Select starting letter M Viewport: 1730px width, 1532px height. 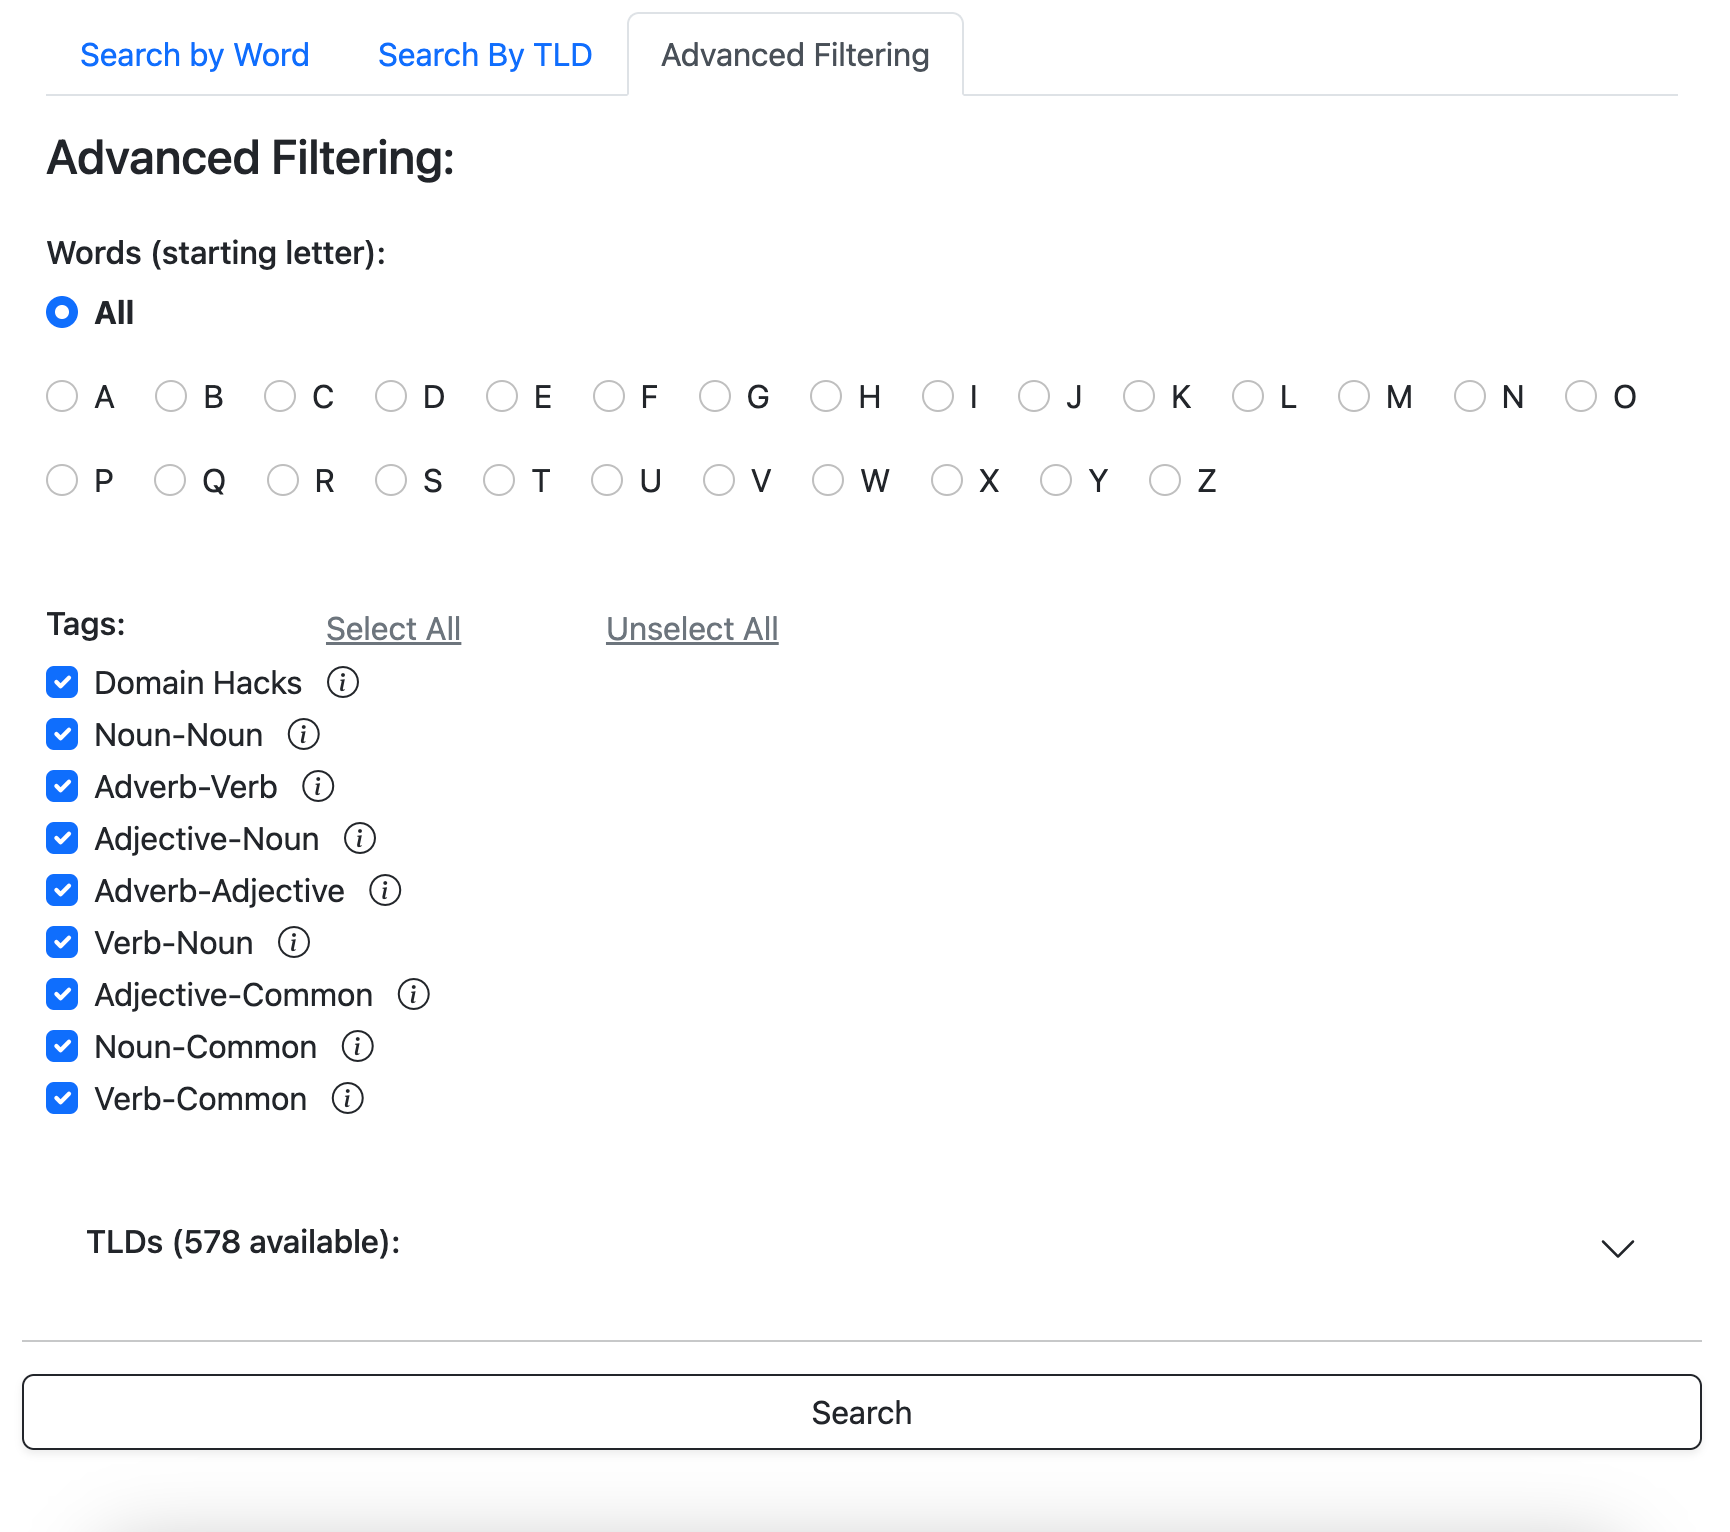coord(1354,397)
